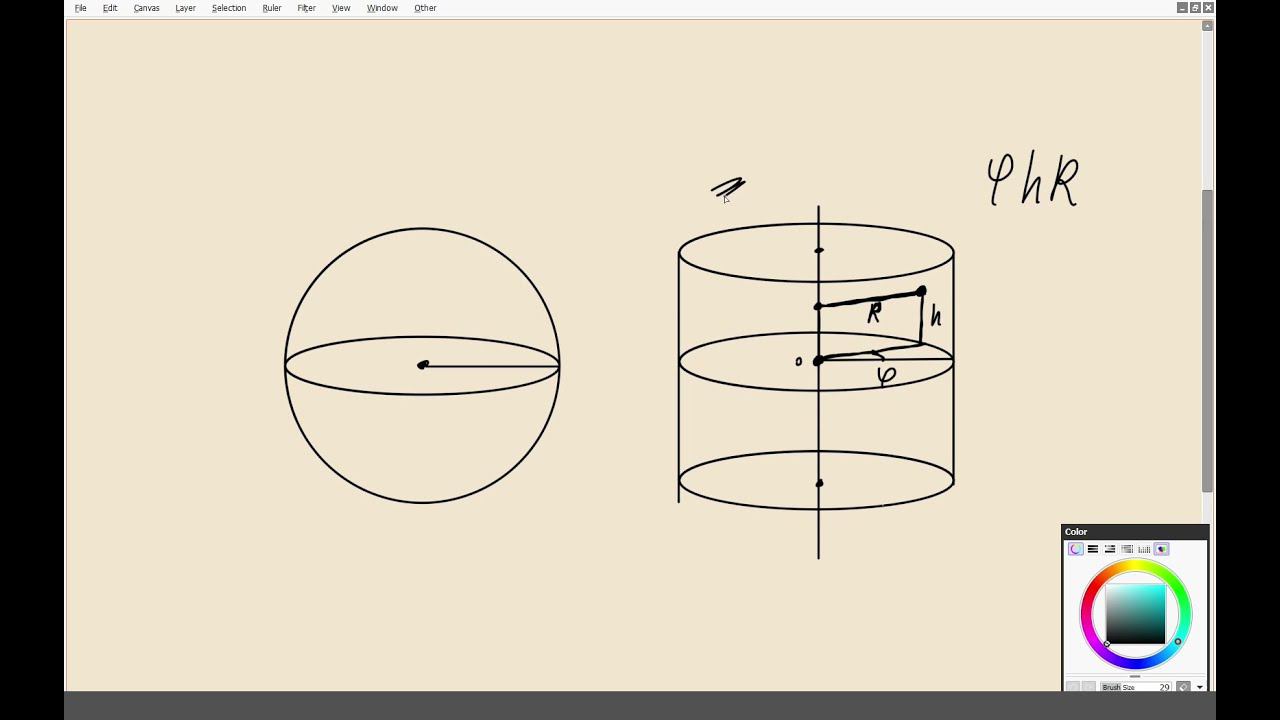Screen dimensions: 1280x720
Task: Open the Ruler menu
Action: (272, 8)
